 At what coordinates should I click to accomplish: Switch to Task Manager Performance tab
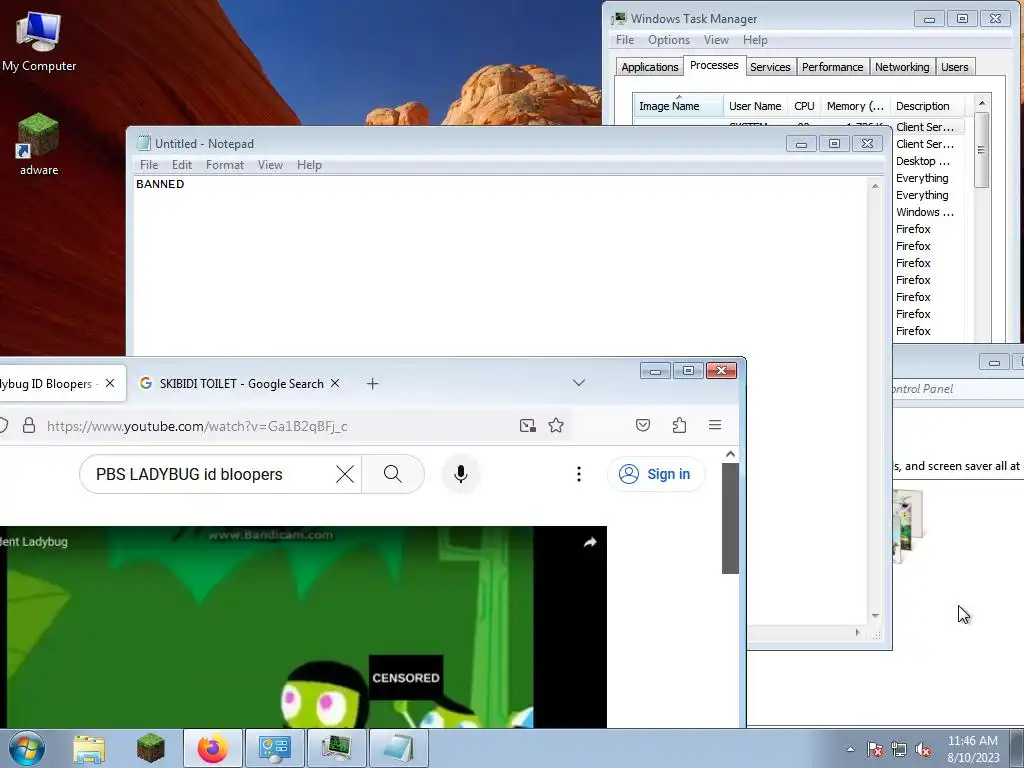pyautogui.click(x=833, y=67)
